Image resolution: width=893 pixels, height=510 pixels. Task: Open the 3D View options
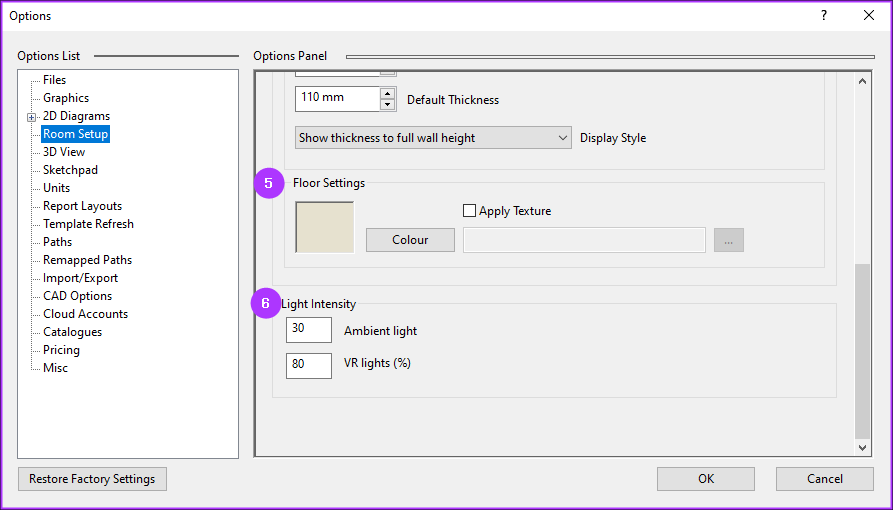(x=64, y=152)
